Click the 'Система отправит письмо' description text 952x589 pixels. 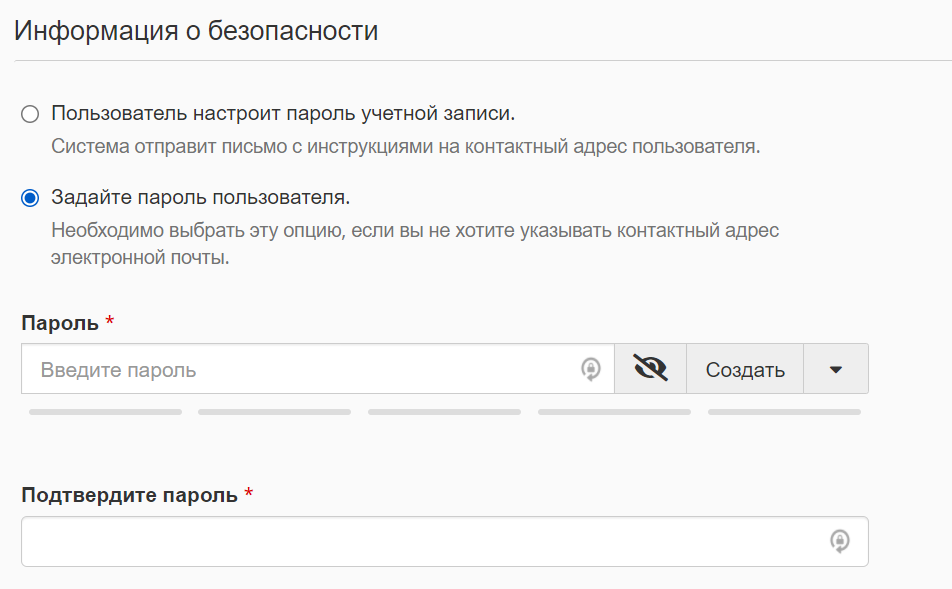(x=405, y=146)
